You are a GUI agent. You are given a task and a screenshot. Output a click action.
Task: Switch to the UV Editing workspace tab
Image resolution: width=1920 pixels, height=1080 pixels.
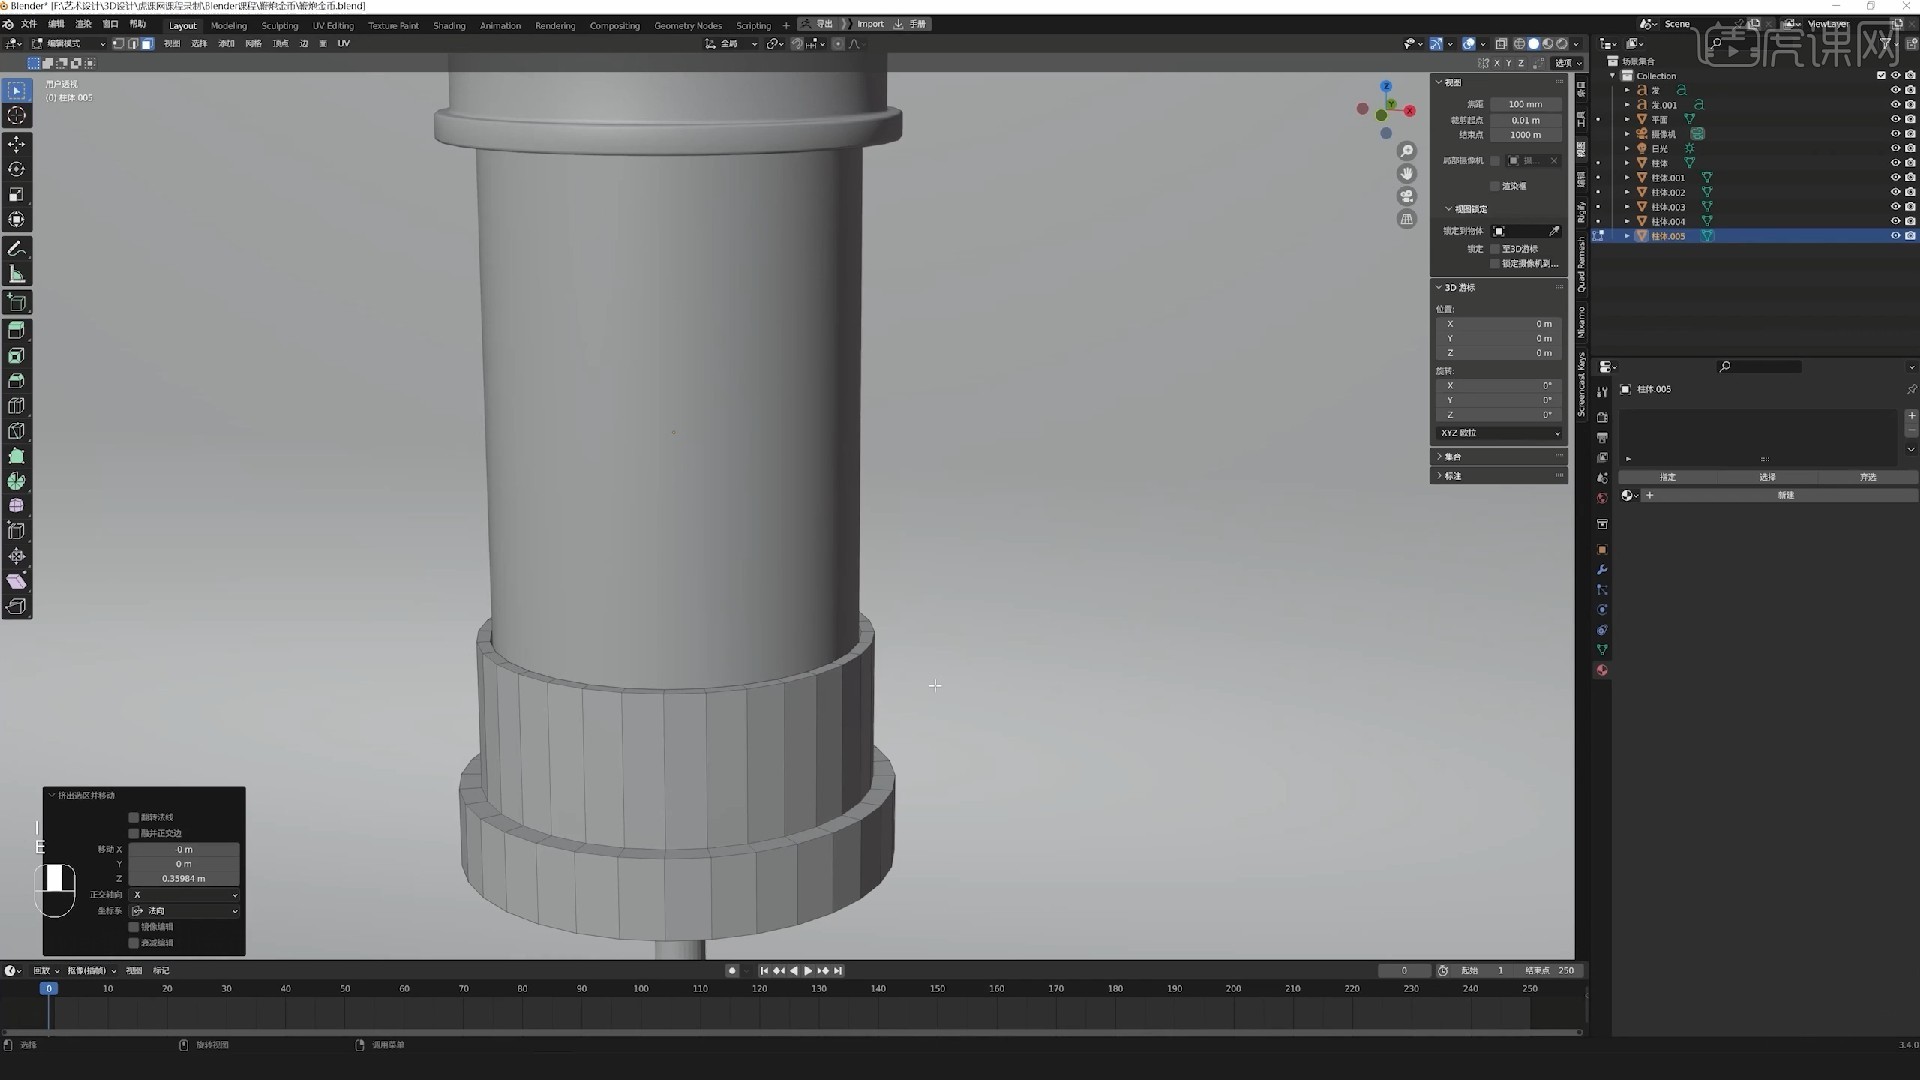pos(333,26)
